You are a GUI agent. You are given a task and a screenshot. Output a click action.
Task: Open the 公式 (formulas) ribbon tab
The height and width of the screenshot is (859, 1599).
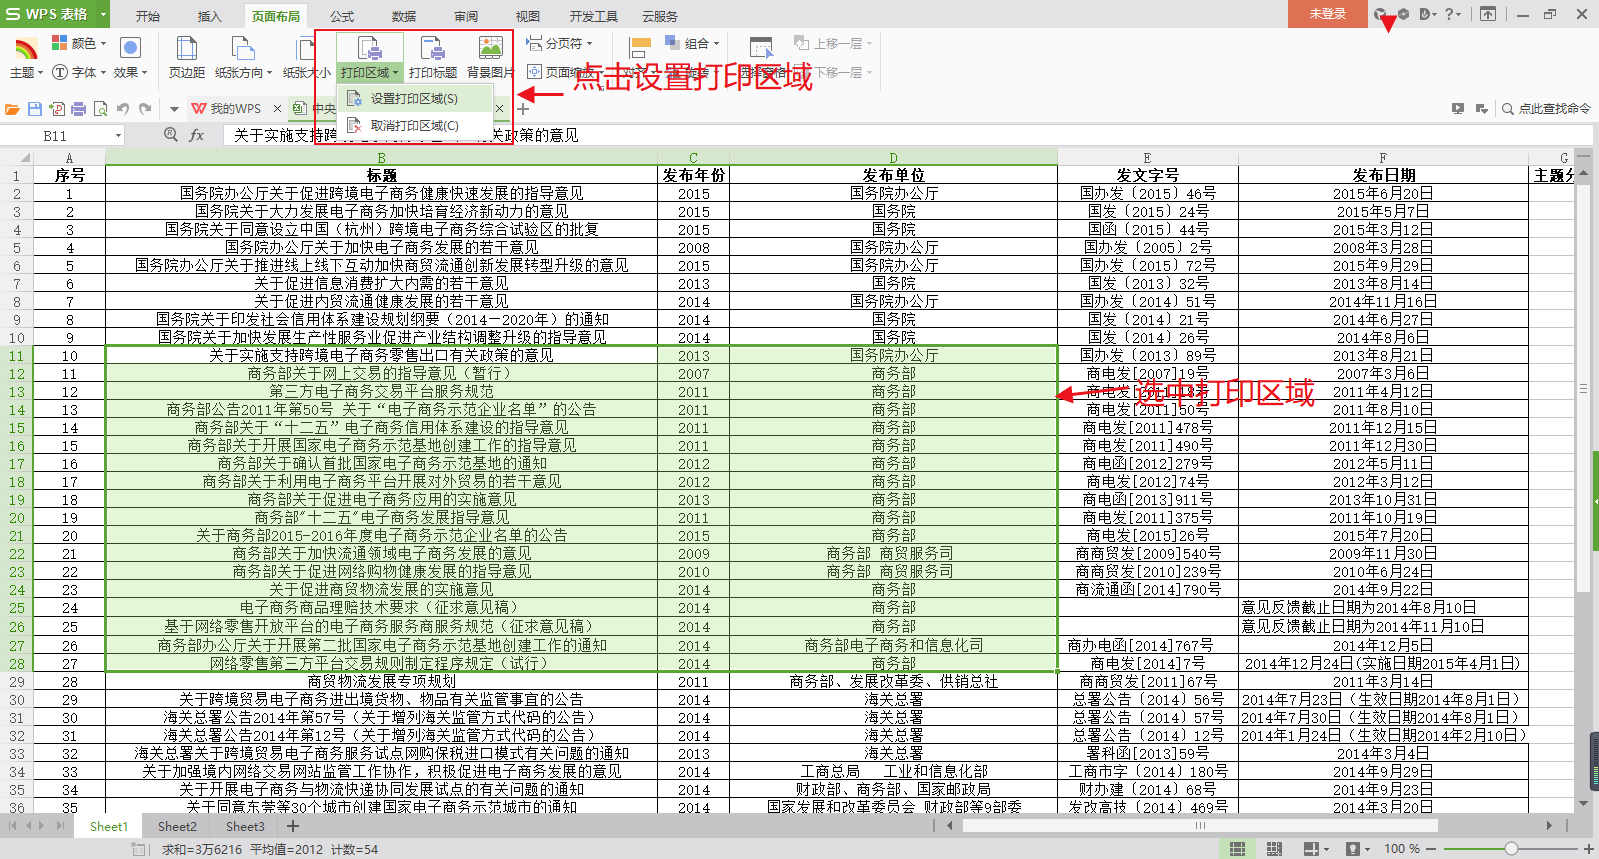[x=342, y=16]
